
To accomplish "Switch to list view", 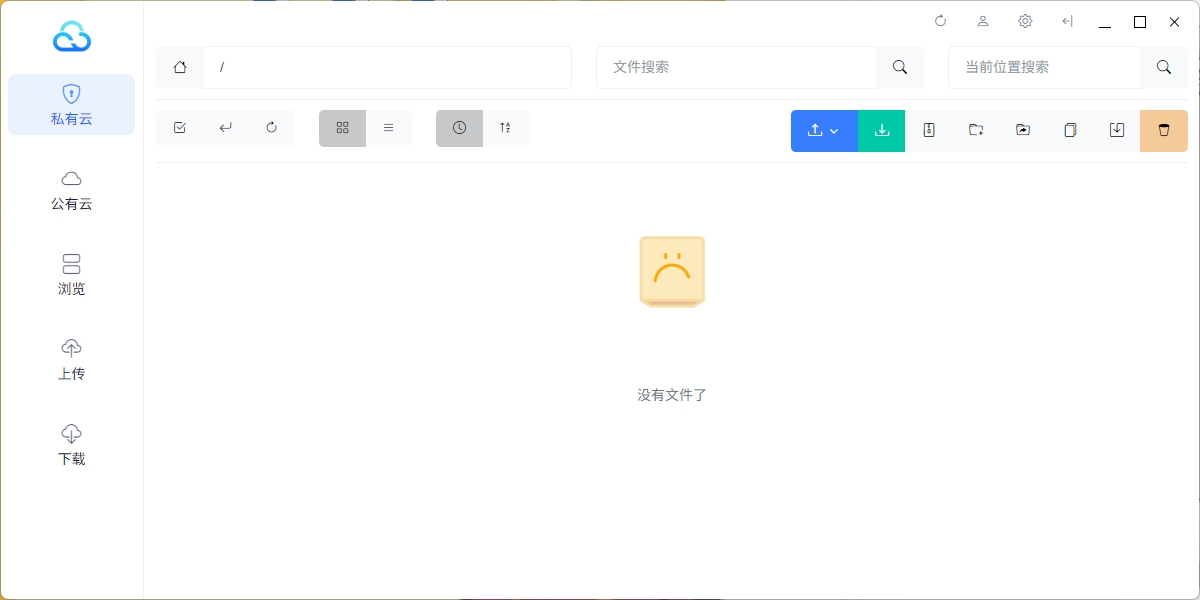I will pos(389,128).
